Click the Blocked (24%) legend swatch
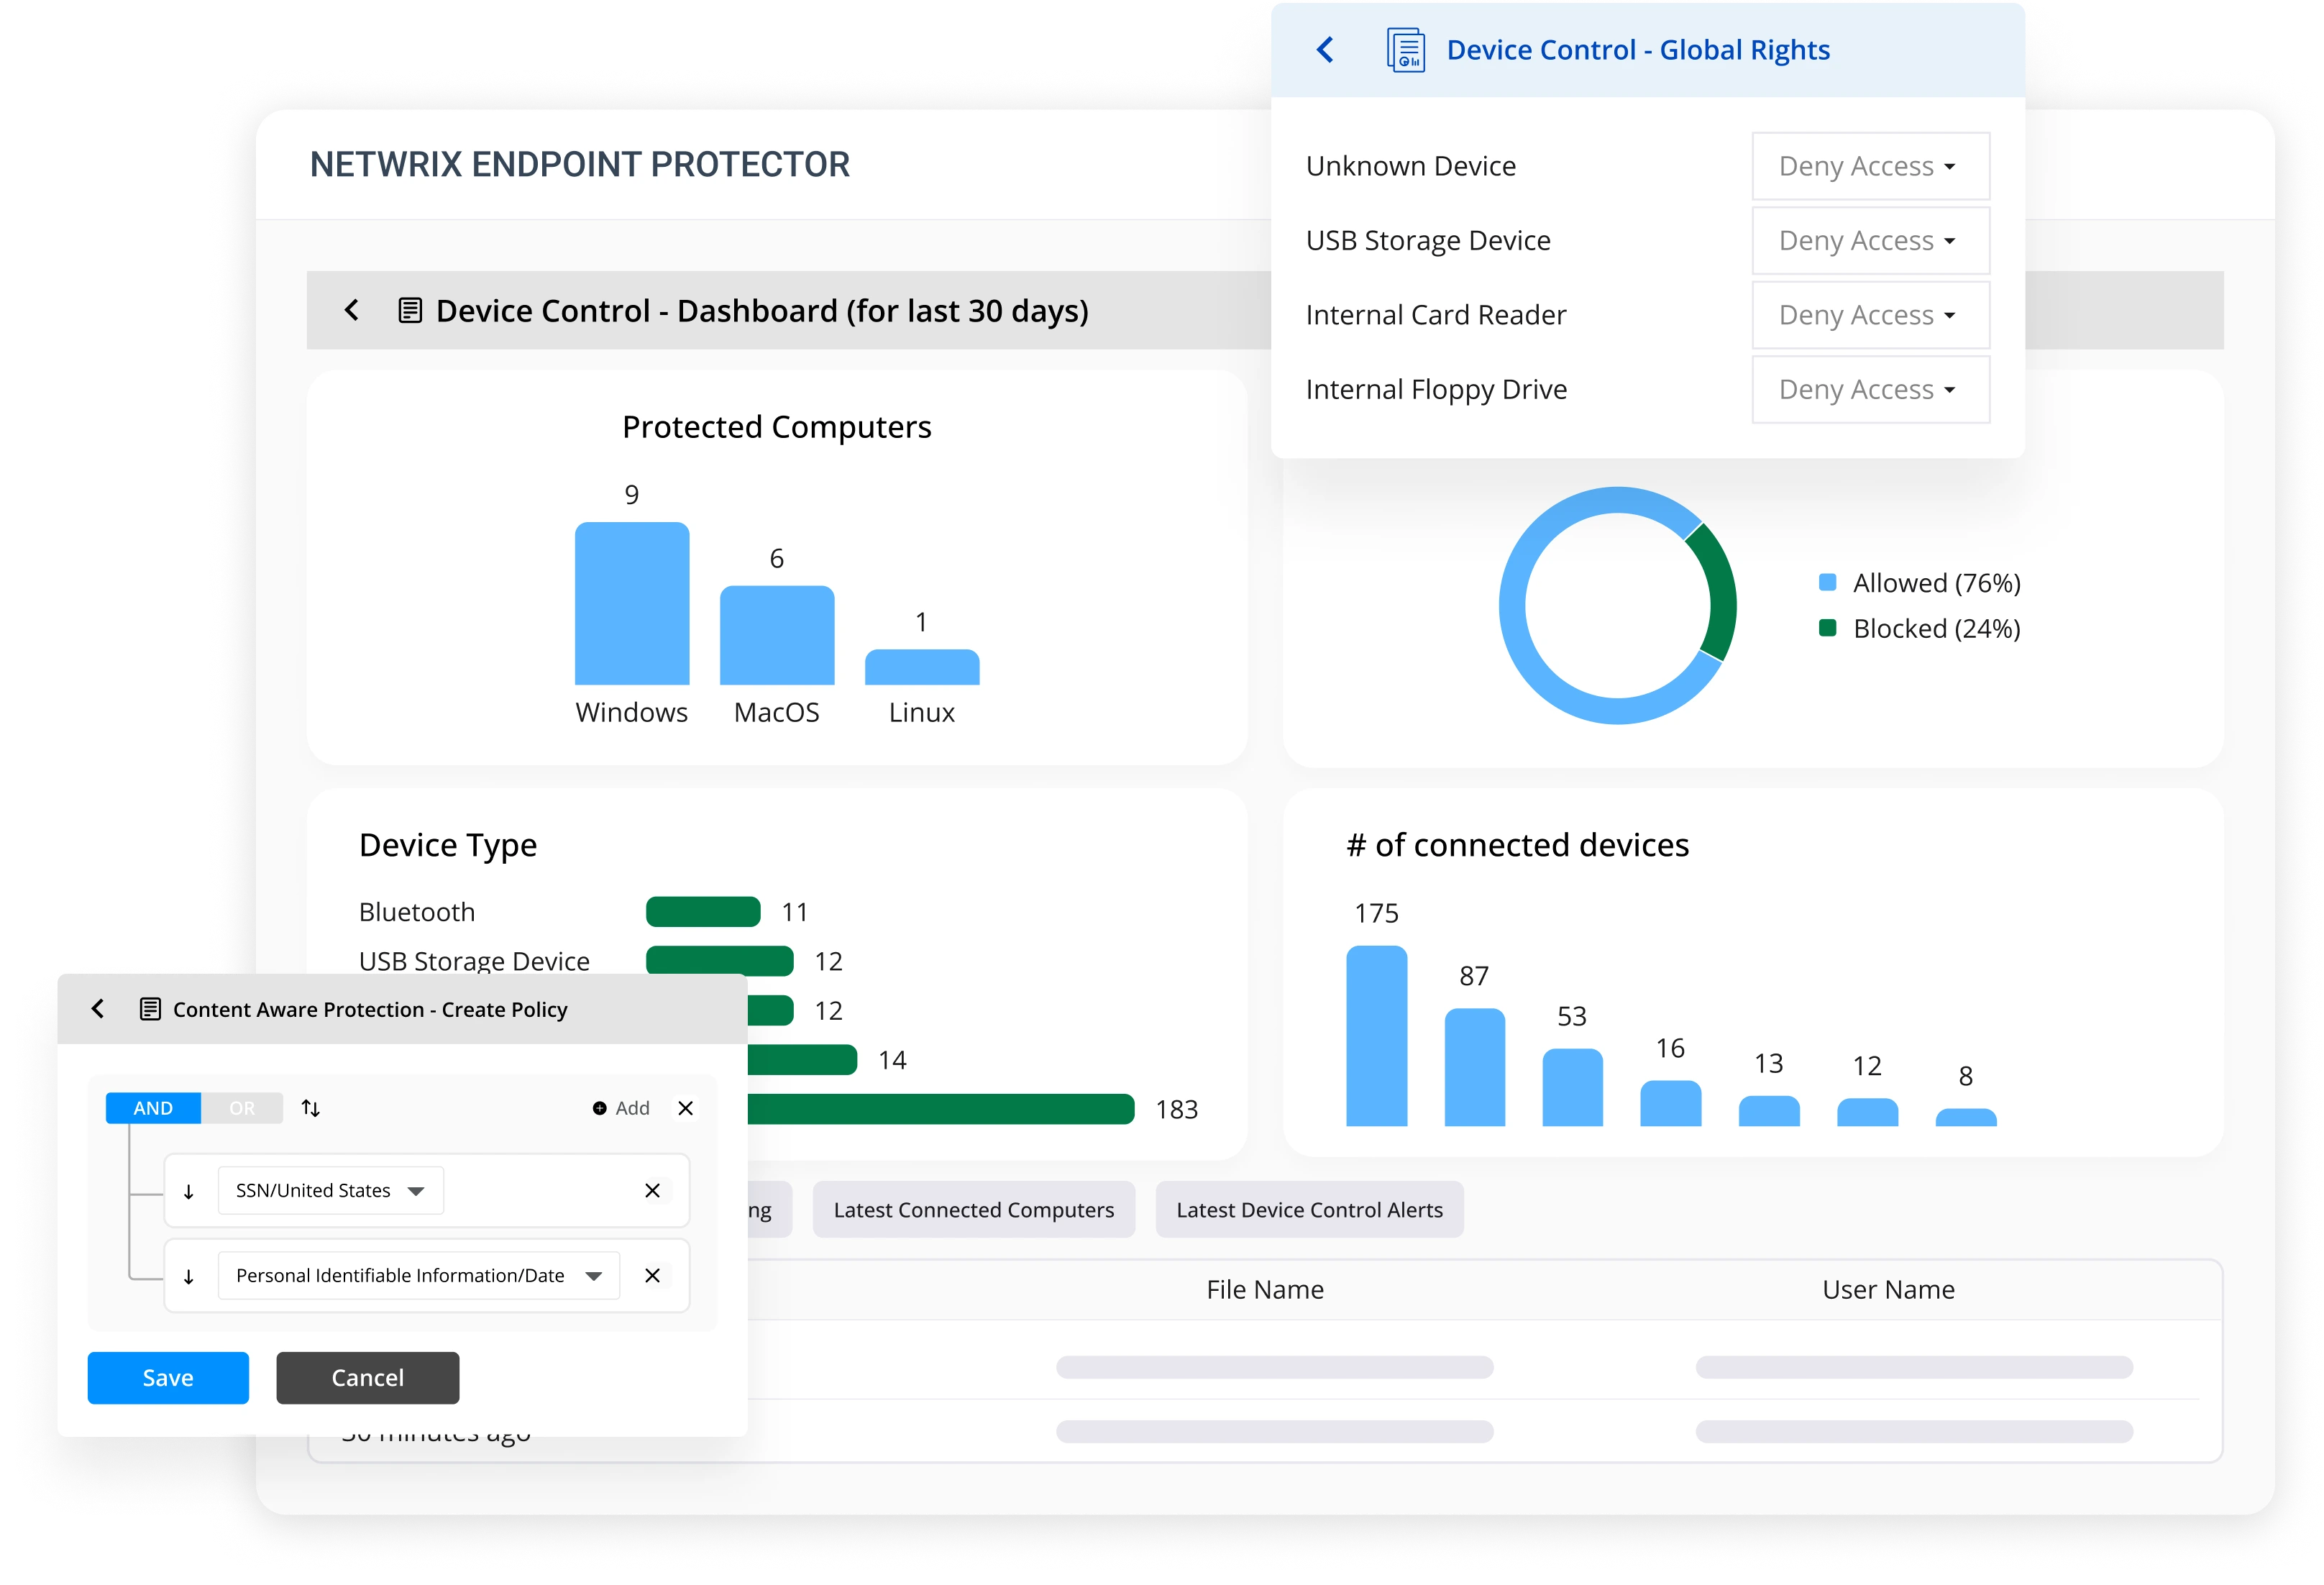This screenshot has height=1585, width=2324. [x=1827, y=627]
